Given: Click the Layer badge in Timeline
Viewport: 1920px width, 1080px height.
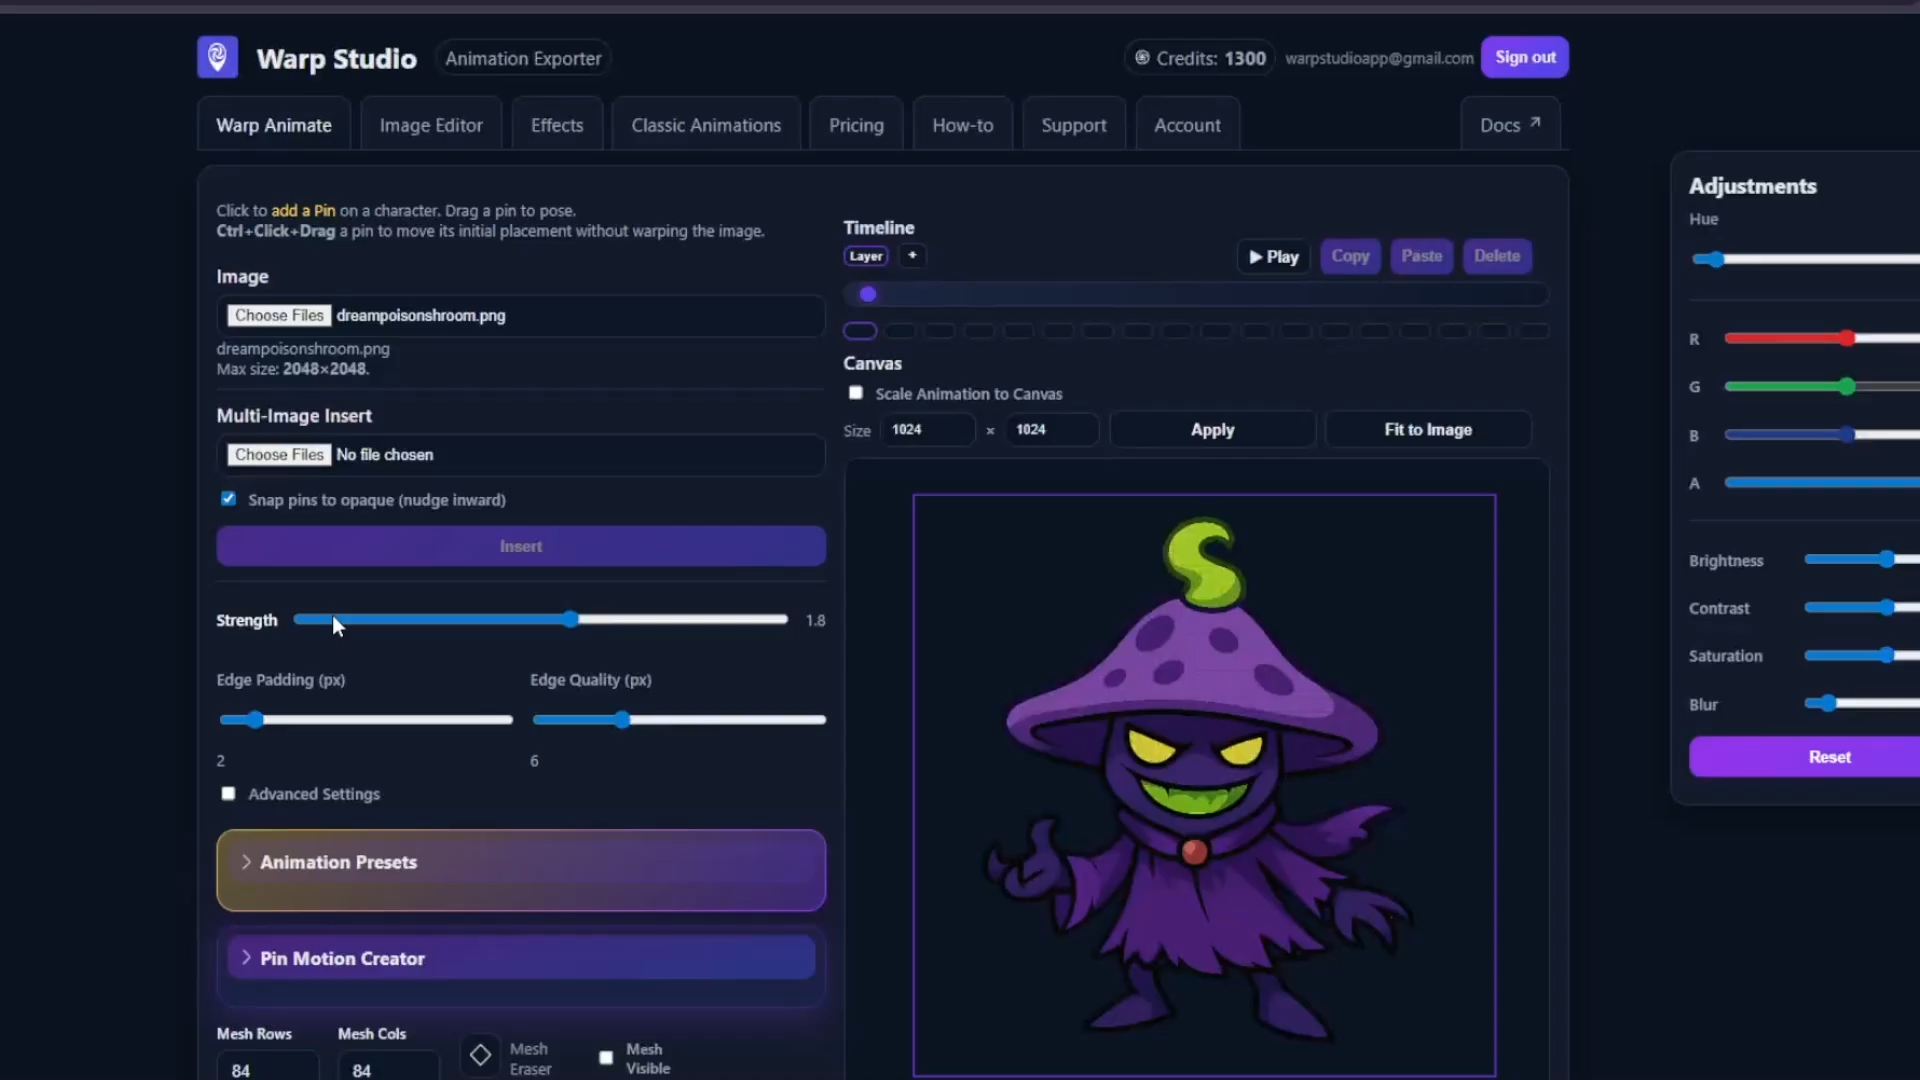Looking at the screenshot, I should 865,256.
